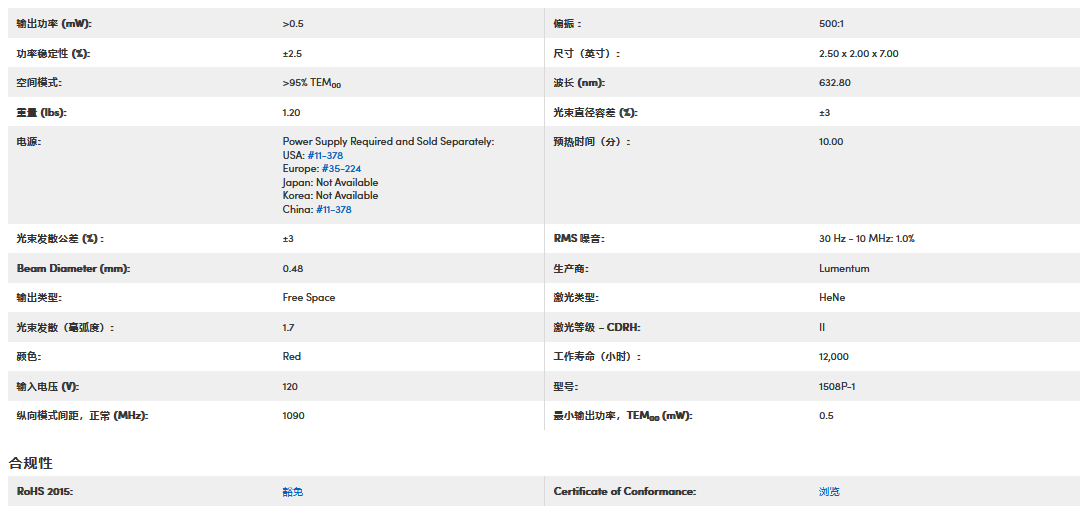Click the RoHS 2015 label
Viewport: 1088px width, 526px height.
tap(45, 492)
